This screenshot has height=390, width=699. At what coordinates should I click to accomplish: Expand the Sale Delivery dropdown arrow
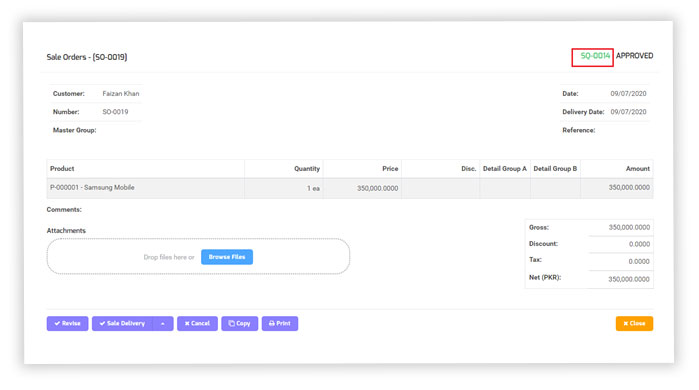(x=163, y=323)
